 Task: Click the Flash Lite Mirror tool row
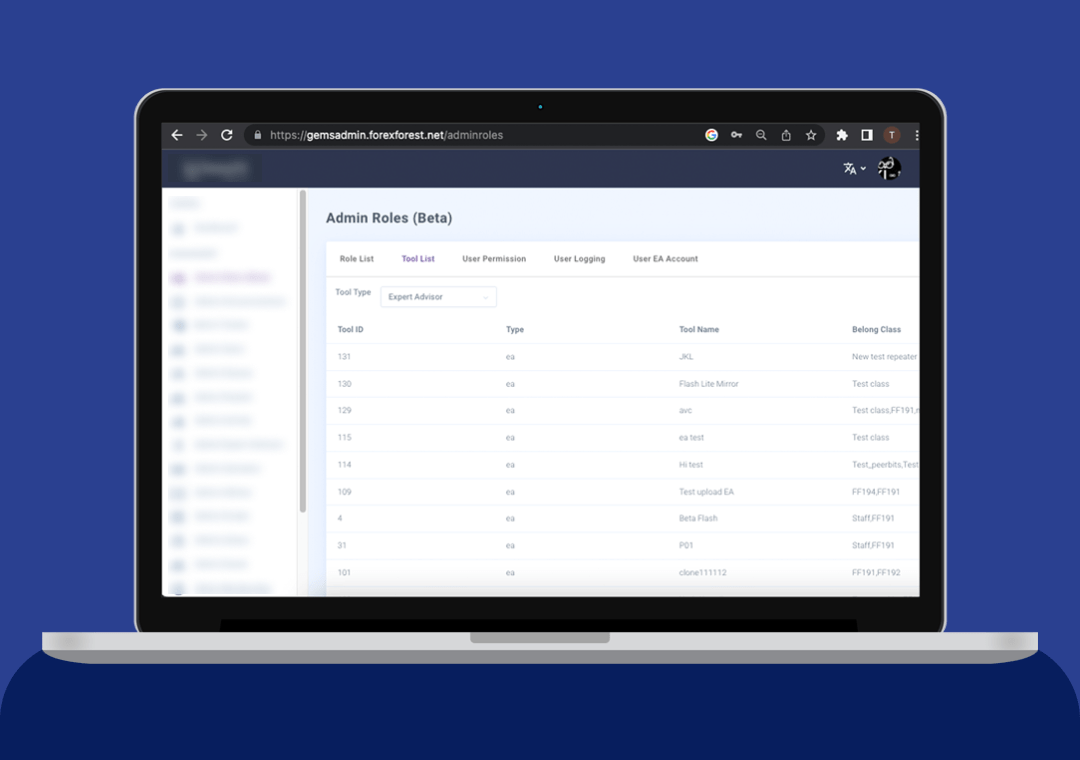click(x=709, y=384)
